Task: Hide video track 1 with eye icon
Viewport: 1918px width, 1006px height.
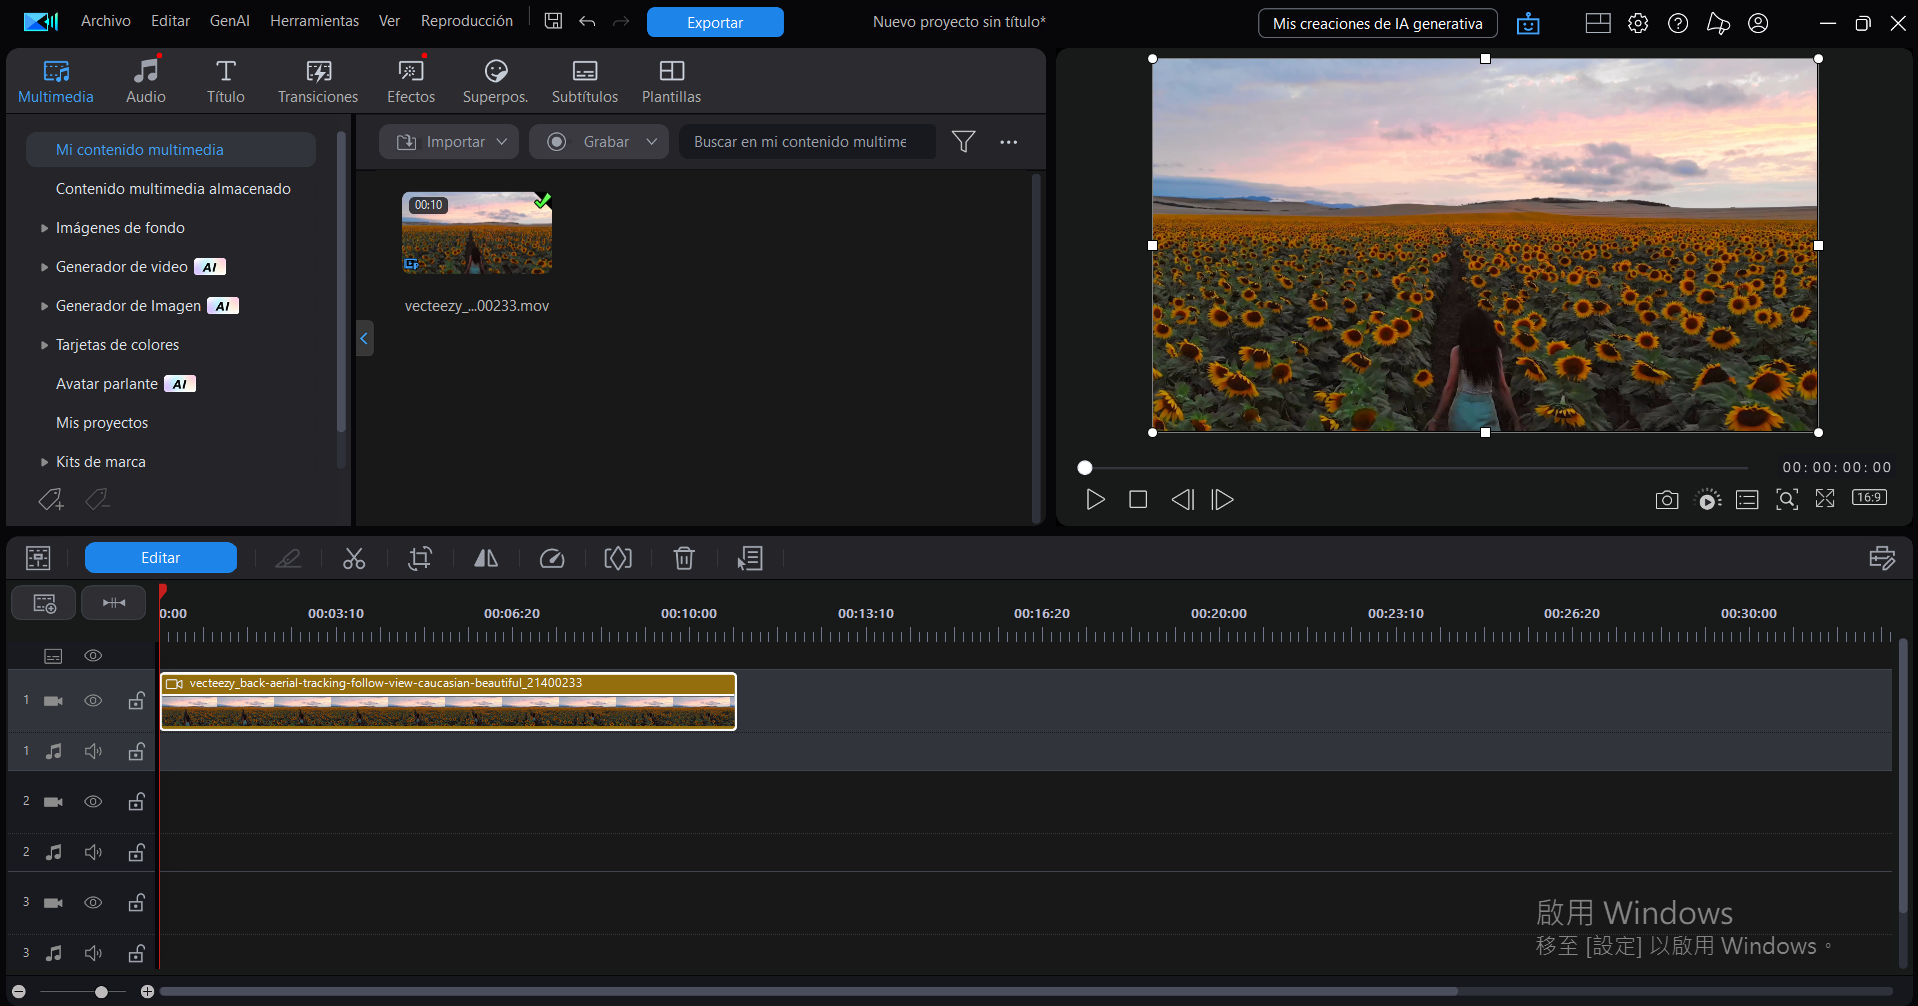Action: (x=93, y=701)
